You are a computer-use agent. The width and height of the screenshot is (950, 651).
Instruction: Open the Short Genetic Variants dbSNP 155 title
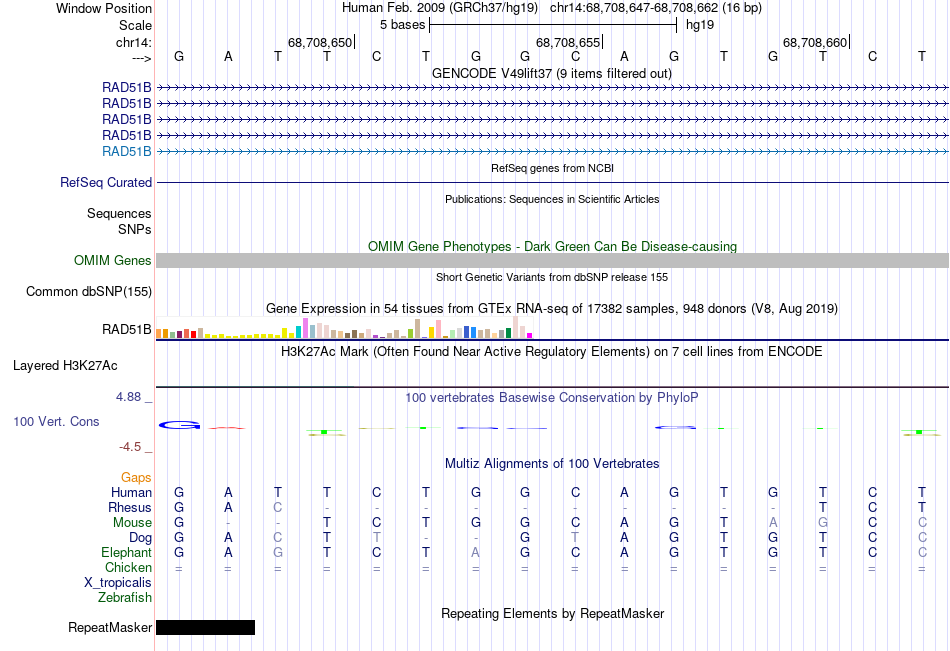tap(552, 277)
